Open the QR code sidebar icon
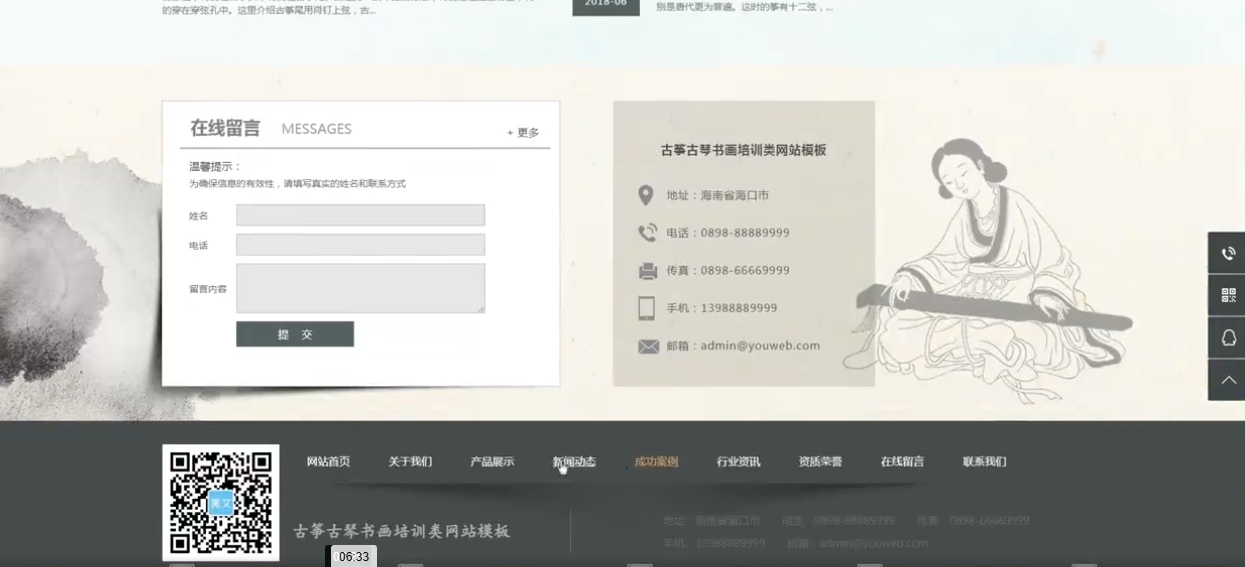This screenshot has width=1245, height=567. pos(1227,295)
